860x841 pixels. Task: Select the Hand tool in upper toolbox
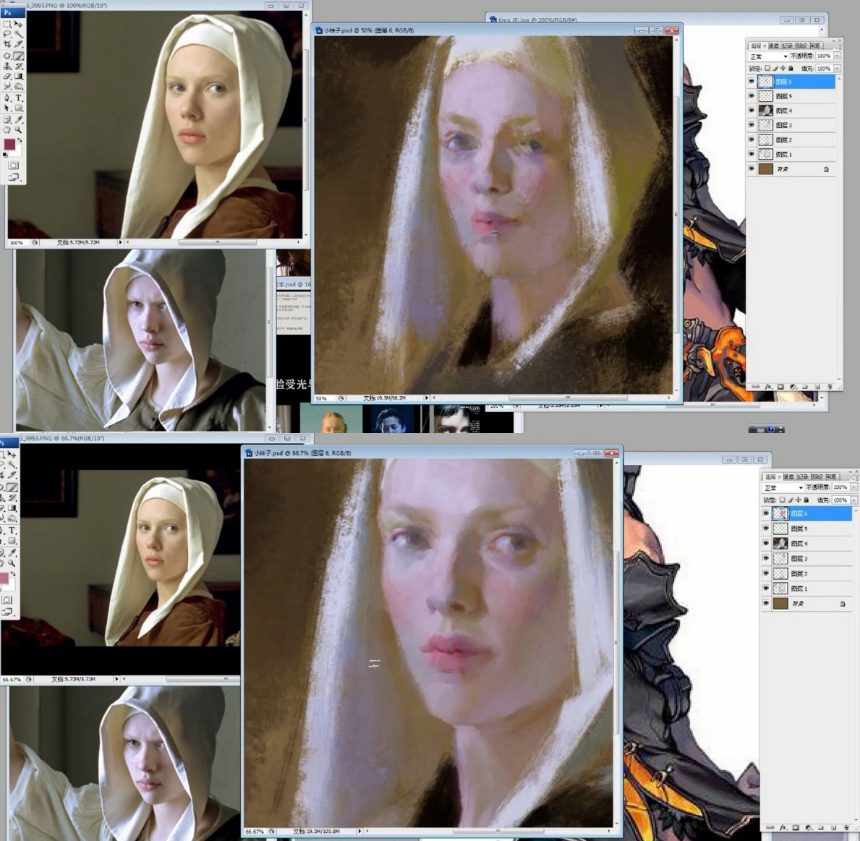[7, 130]
